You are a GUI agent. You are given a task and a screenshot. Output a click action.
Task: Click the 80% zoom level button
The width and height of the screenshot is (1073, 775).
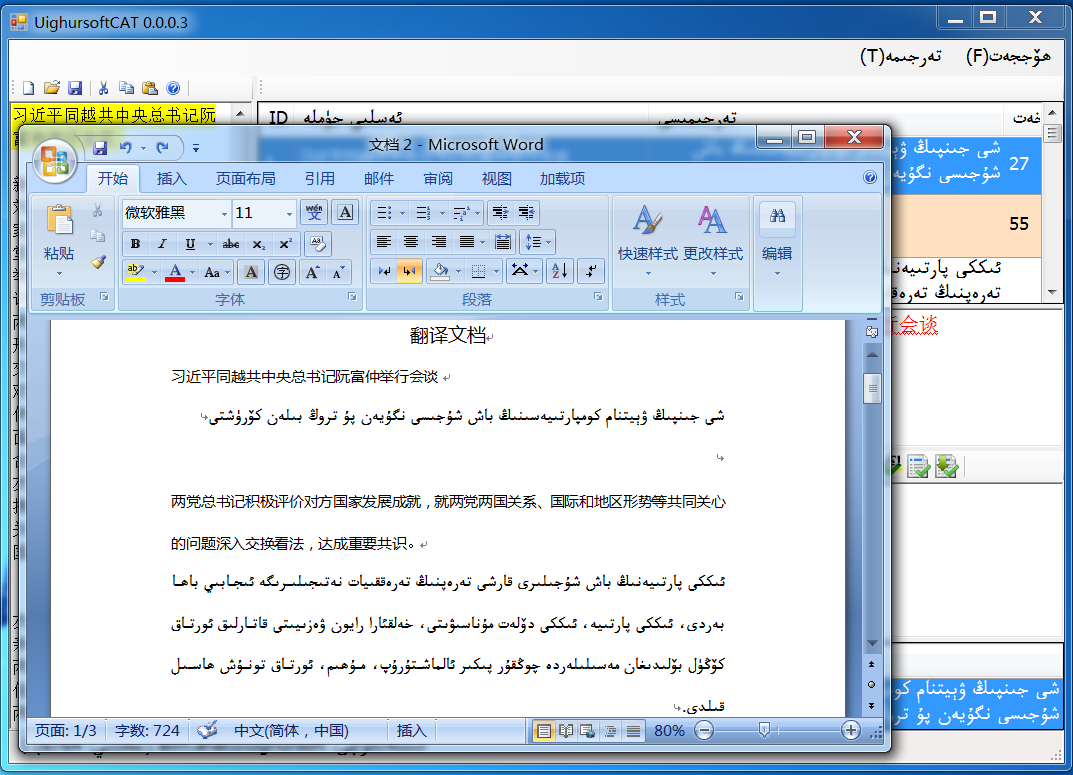[669, 731]
